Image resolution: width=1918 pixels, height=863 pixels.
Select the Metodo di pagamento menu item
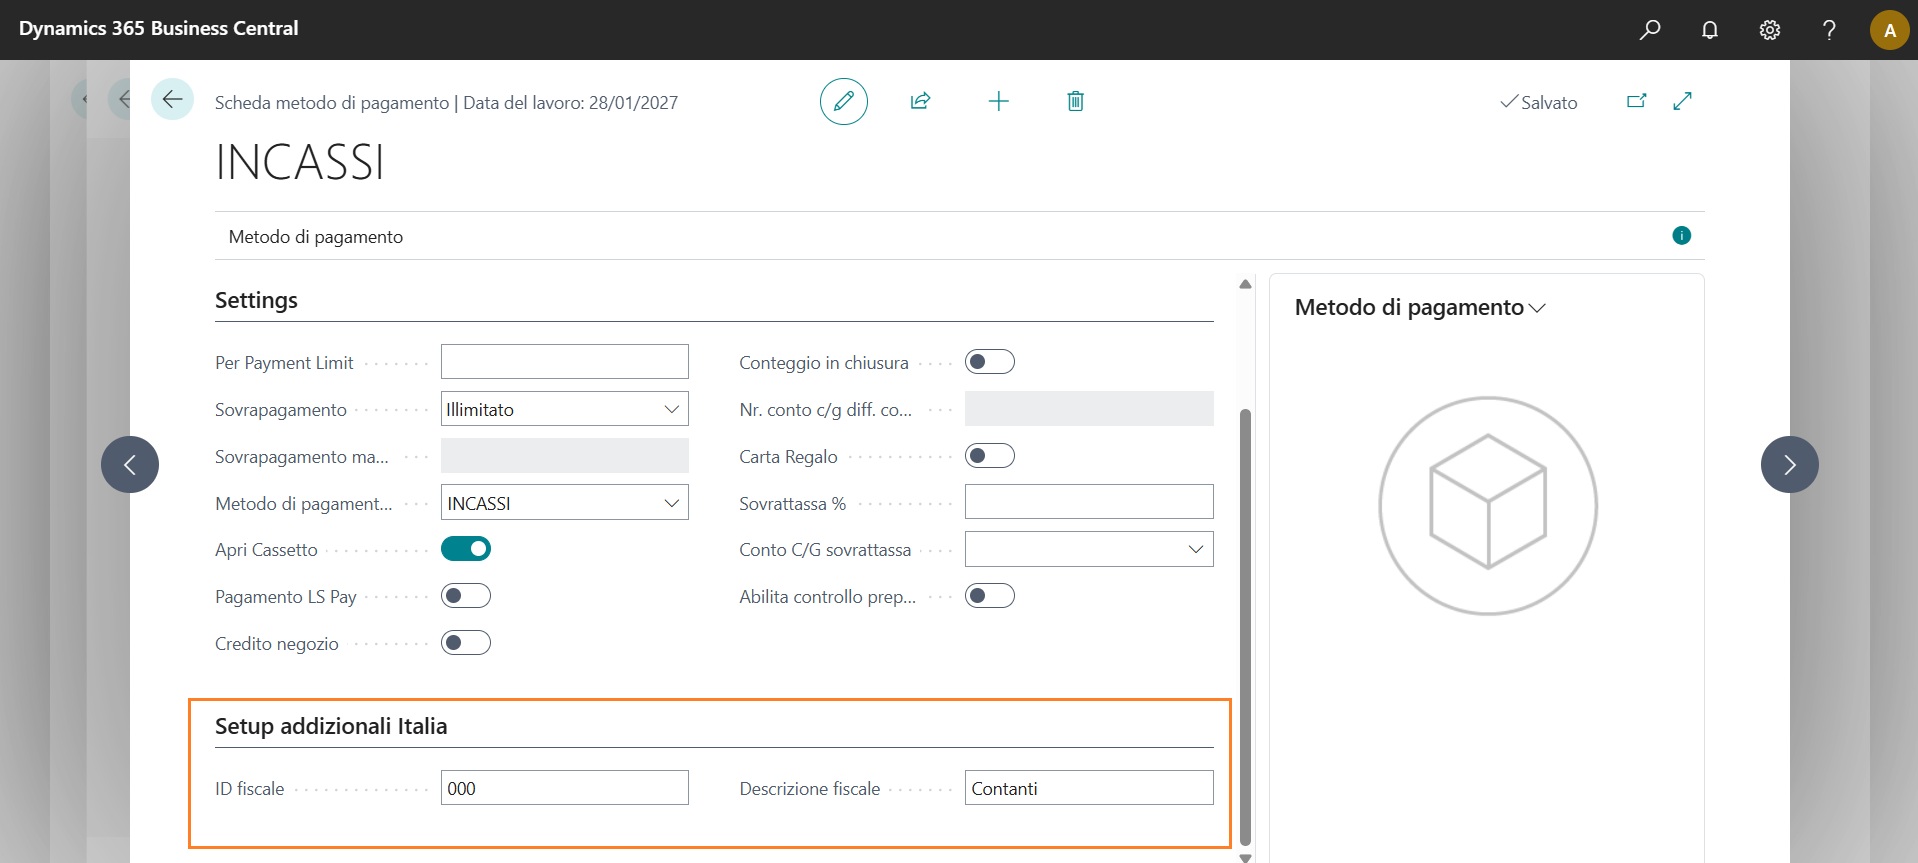coord(316,237)
